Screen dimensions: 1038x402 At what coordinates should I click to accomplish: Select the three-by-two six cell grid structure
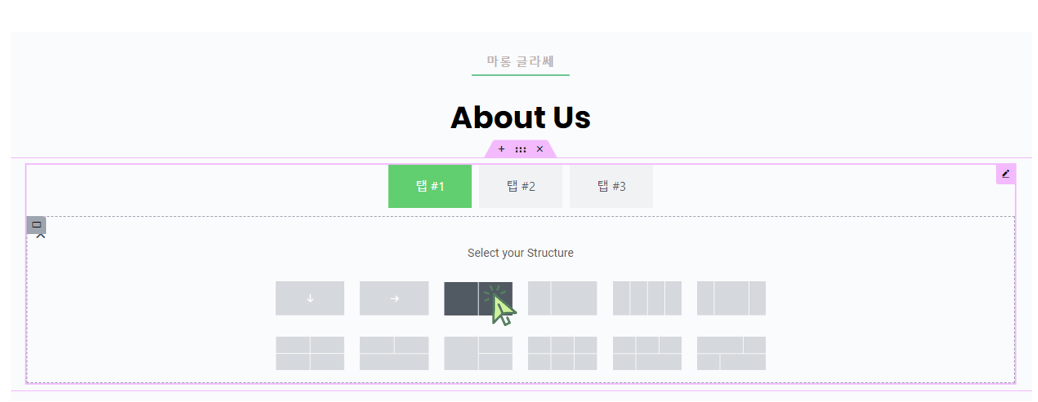[x=562, y=354]
